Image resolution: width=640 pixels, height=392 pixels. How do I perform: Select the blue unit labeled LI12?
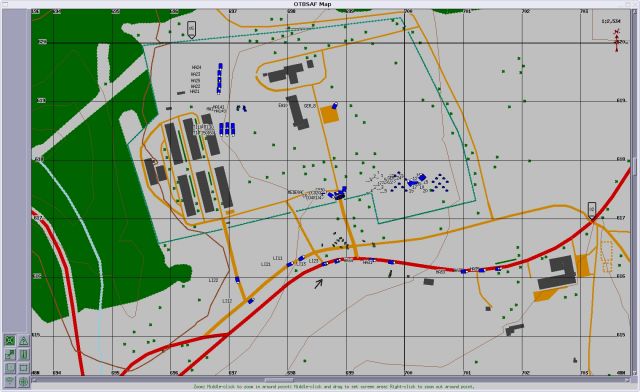(251, 301)
